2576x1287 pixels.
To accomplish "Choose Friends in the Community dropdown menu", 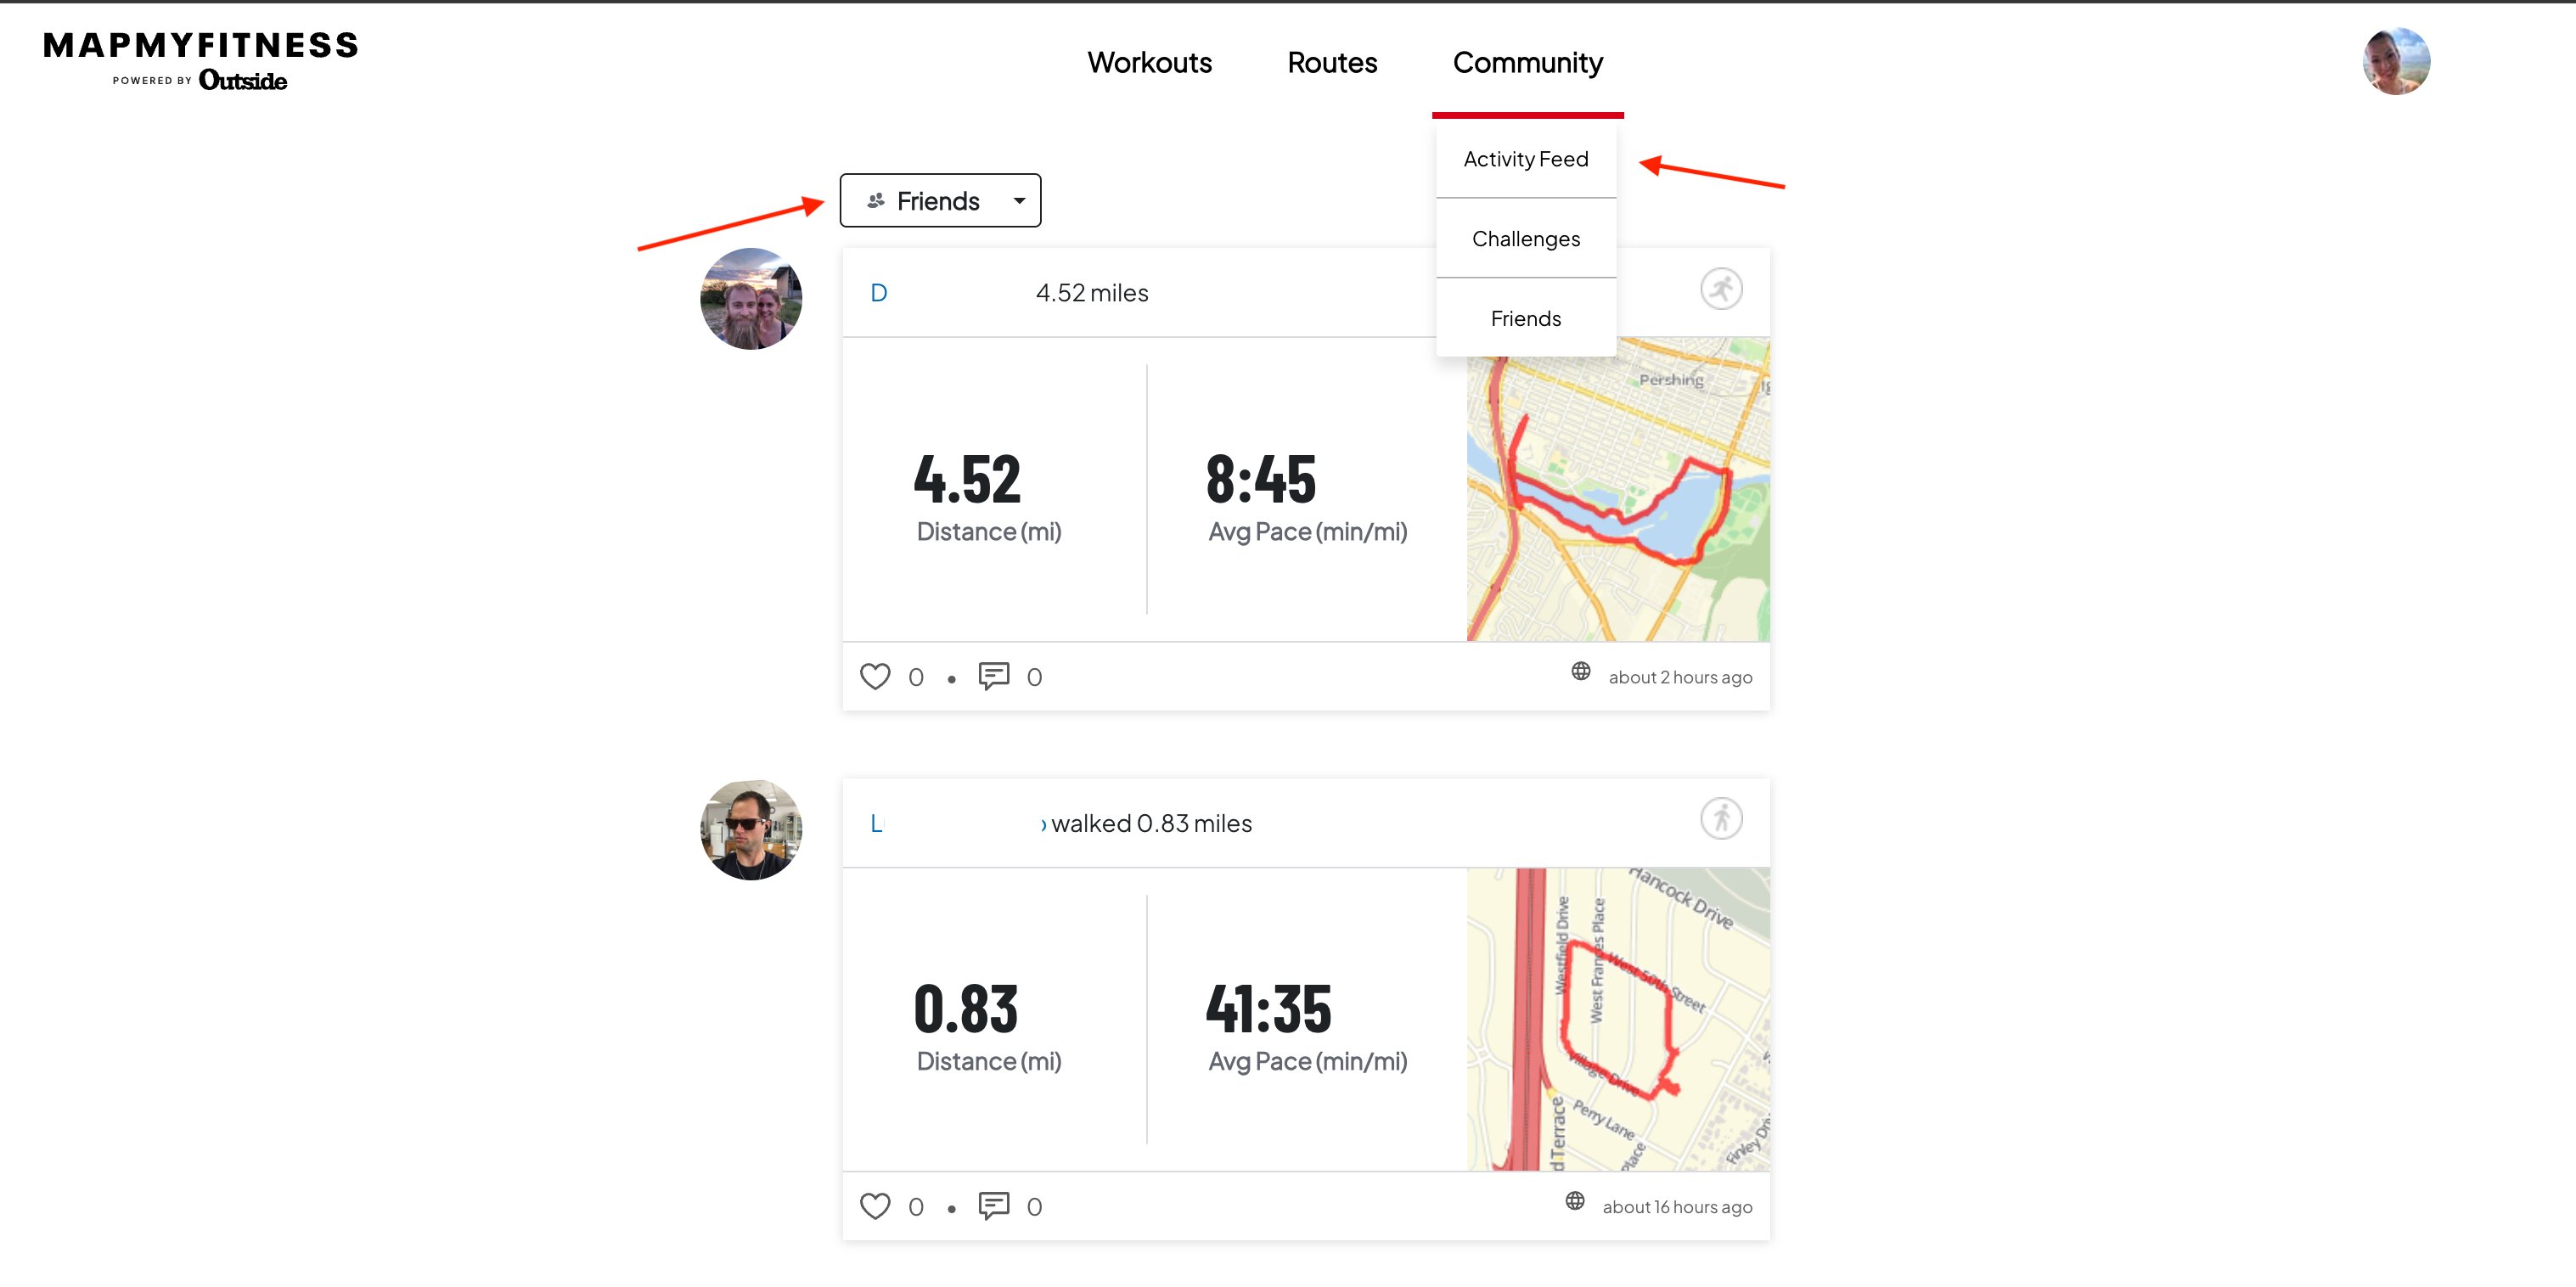I will tap(1525, 319).
